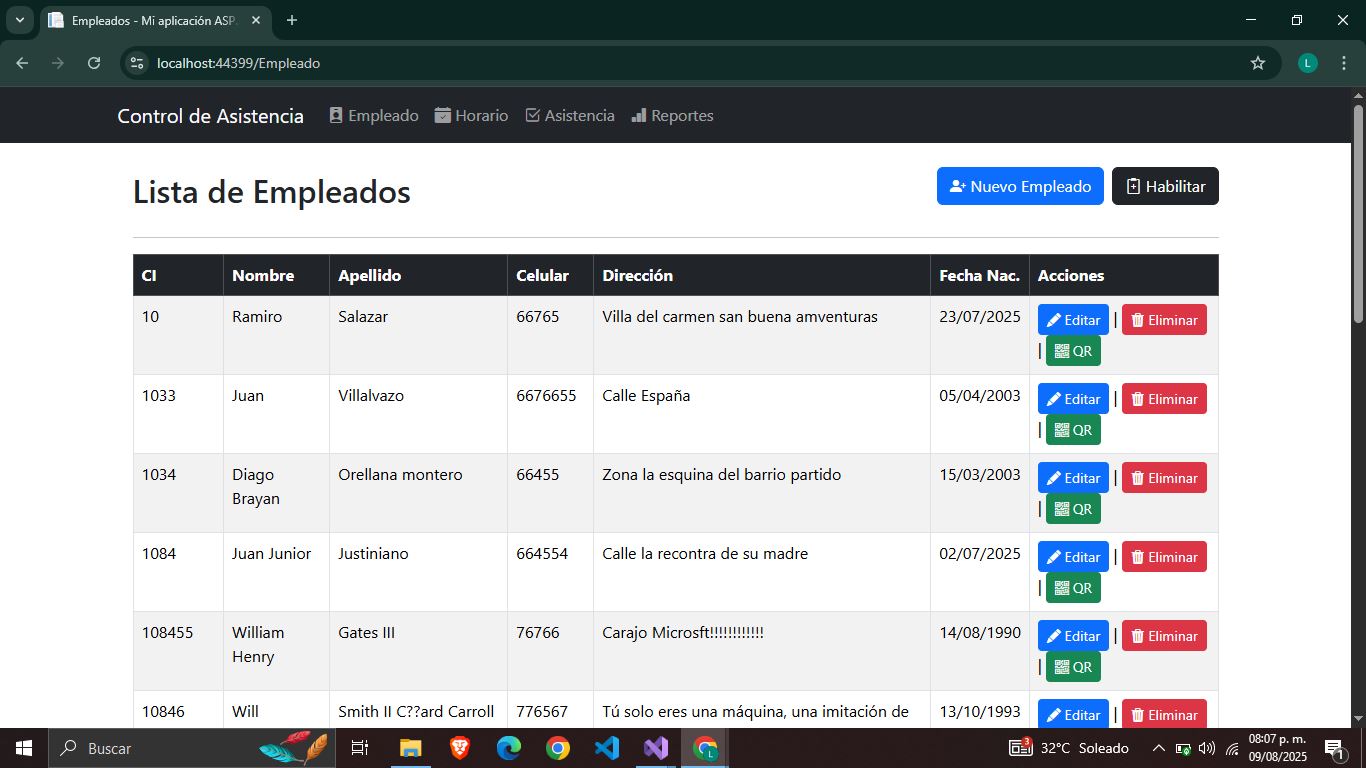Delete employee Diago Brayan Orellana

(x=1164, y=478)
